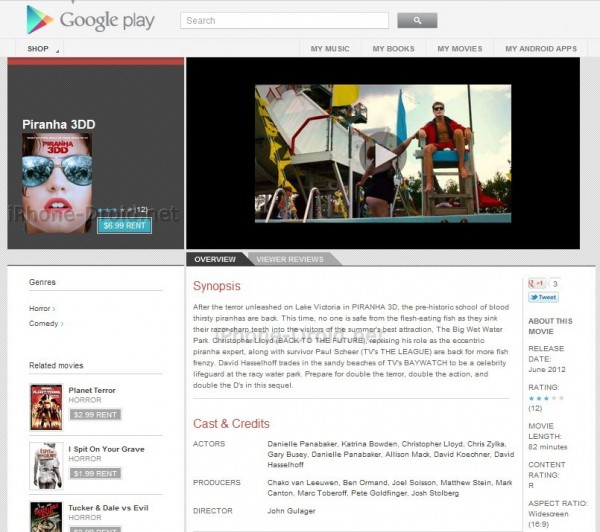
Task: Switch to the Viewer Reviews tab
Action: [290, 260]
